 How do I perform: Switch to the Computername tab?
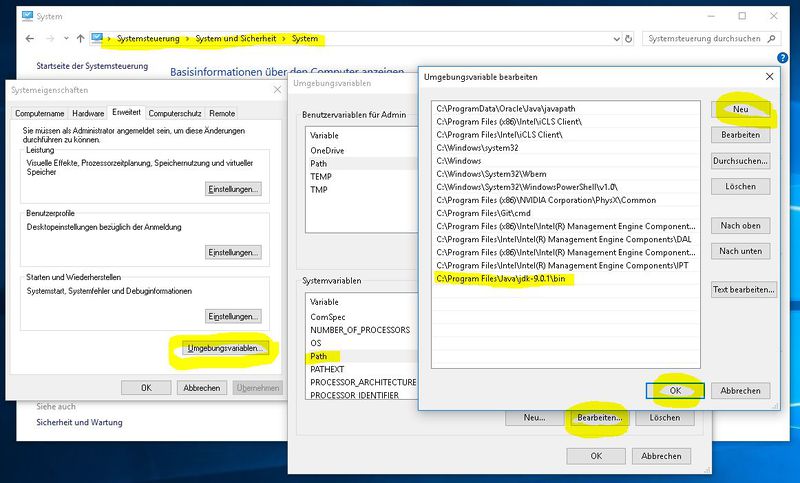point(40,113)
